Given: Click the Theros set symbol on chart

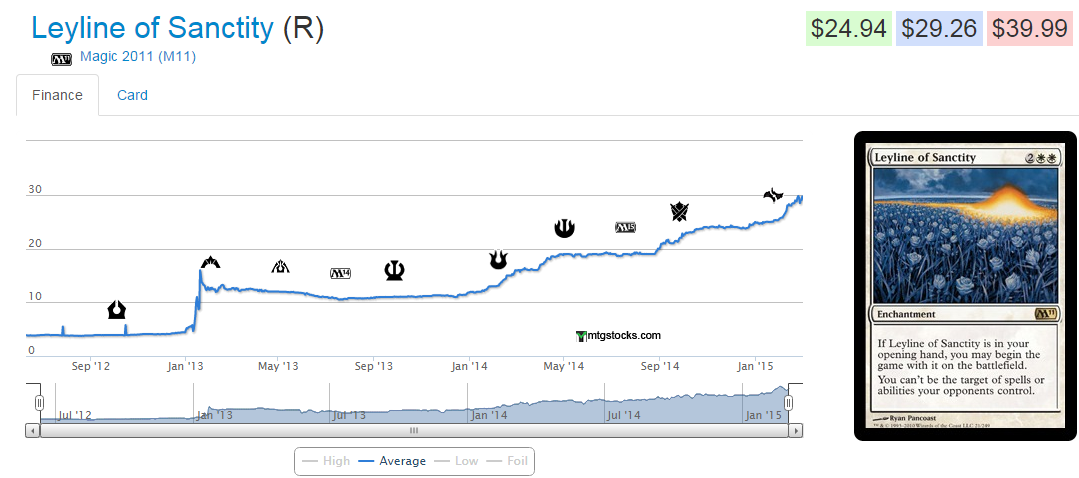Looking at the screenshot, I should pos(394,271).
